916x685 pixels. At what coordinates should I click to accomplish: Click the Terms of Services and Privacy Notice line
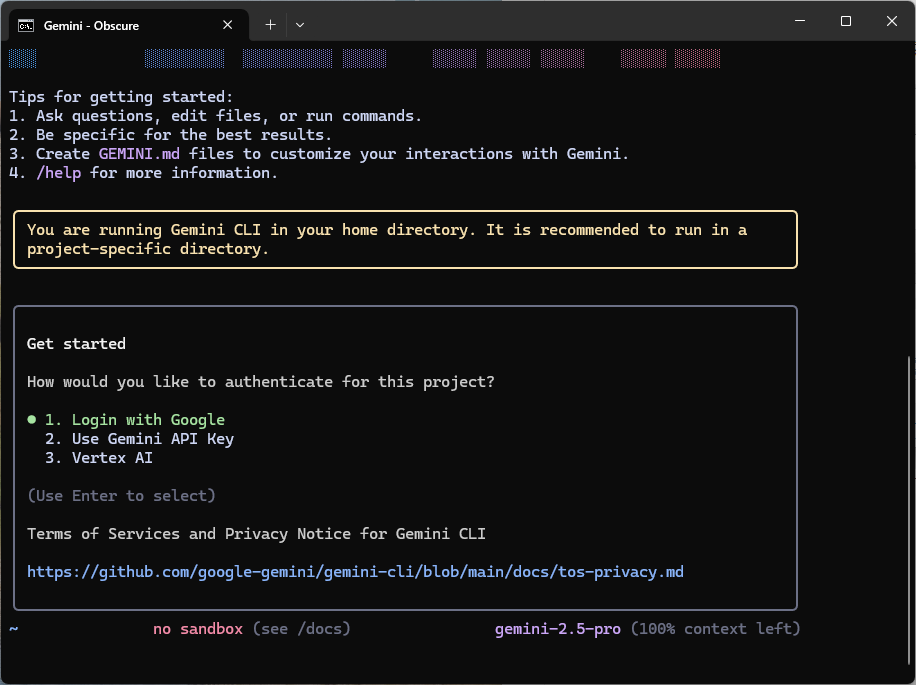click(256, 534)
